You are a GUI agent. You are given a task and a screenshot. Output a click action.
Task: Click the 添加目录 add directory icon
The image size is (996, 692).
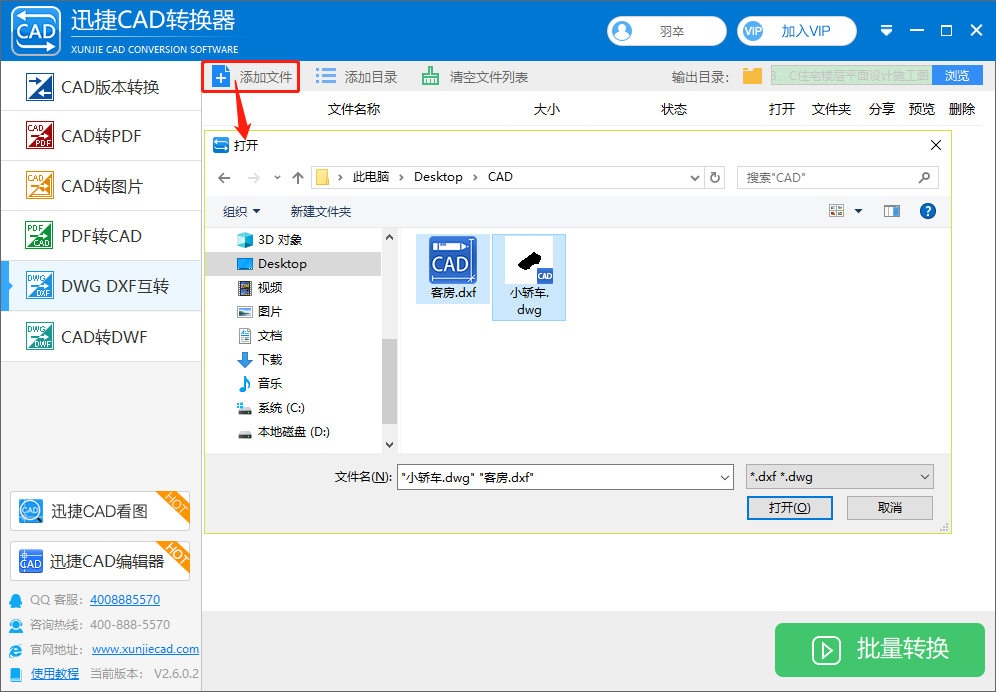click(325, 74)
